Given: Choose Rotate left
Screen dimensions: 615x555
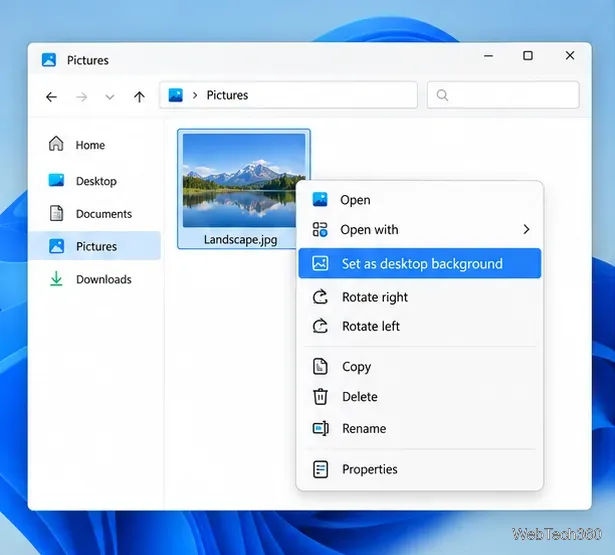Looking at the screenshot, I should (420, 326).
